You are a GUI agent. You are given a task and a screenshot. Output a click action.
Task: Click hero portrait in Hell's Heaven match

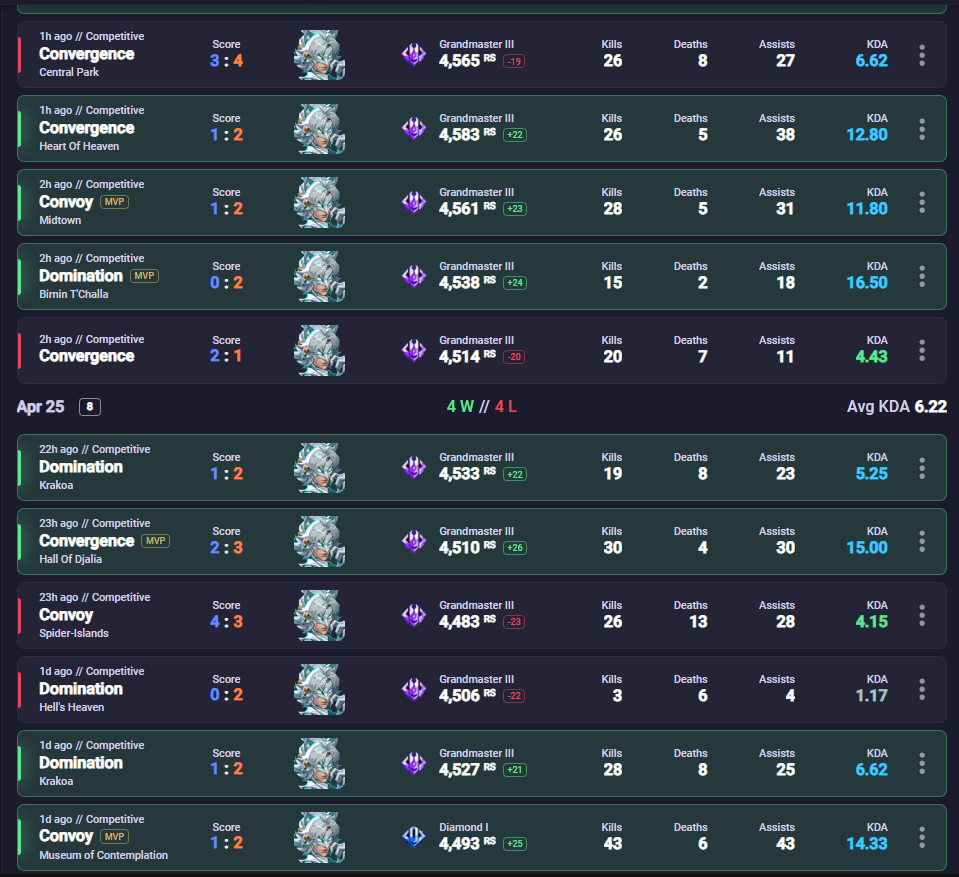click(x=319, y=690)
